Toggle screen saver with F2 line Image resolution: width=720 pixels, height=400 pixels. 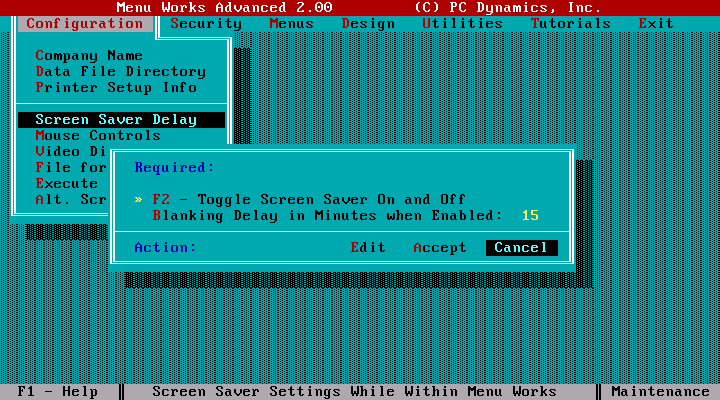(x=309, y=200)
